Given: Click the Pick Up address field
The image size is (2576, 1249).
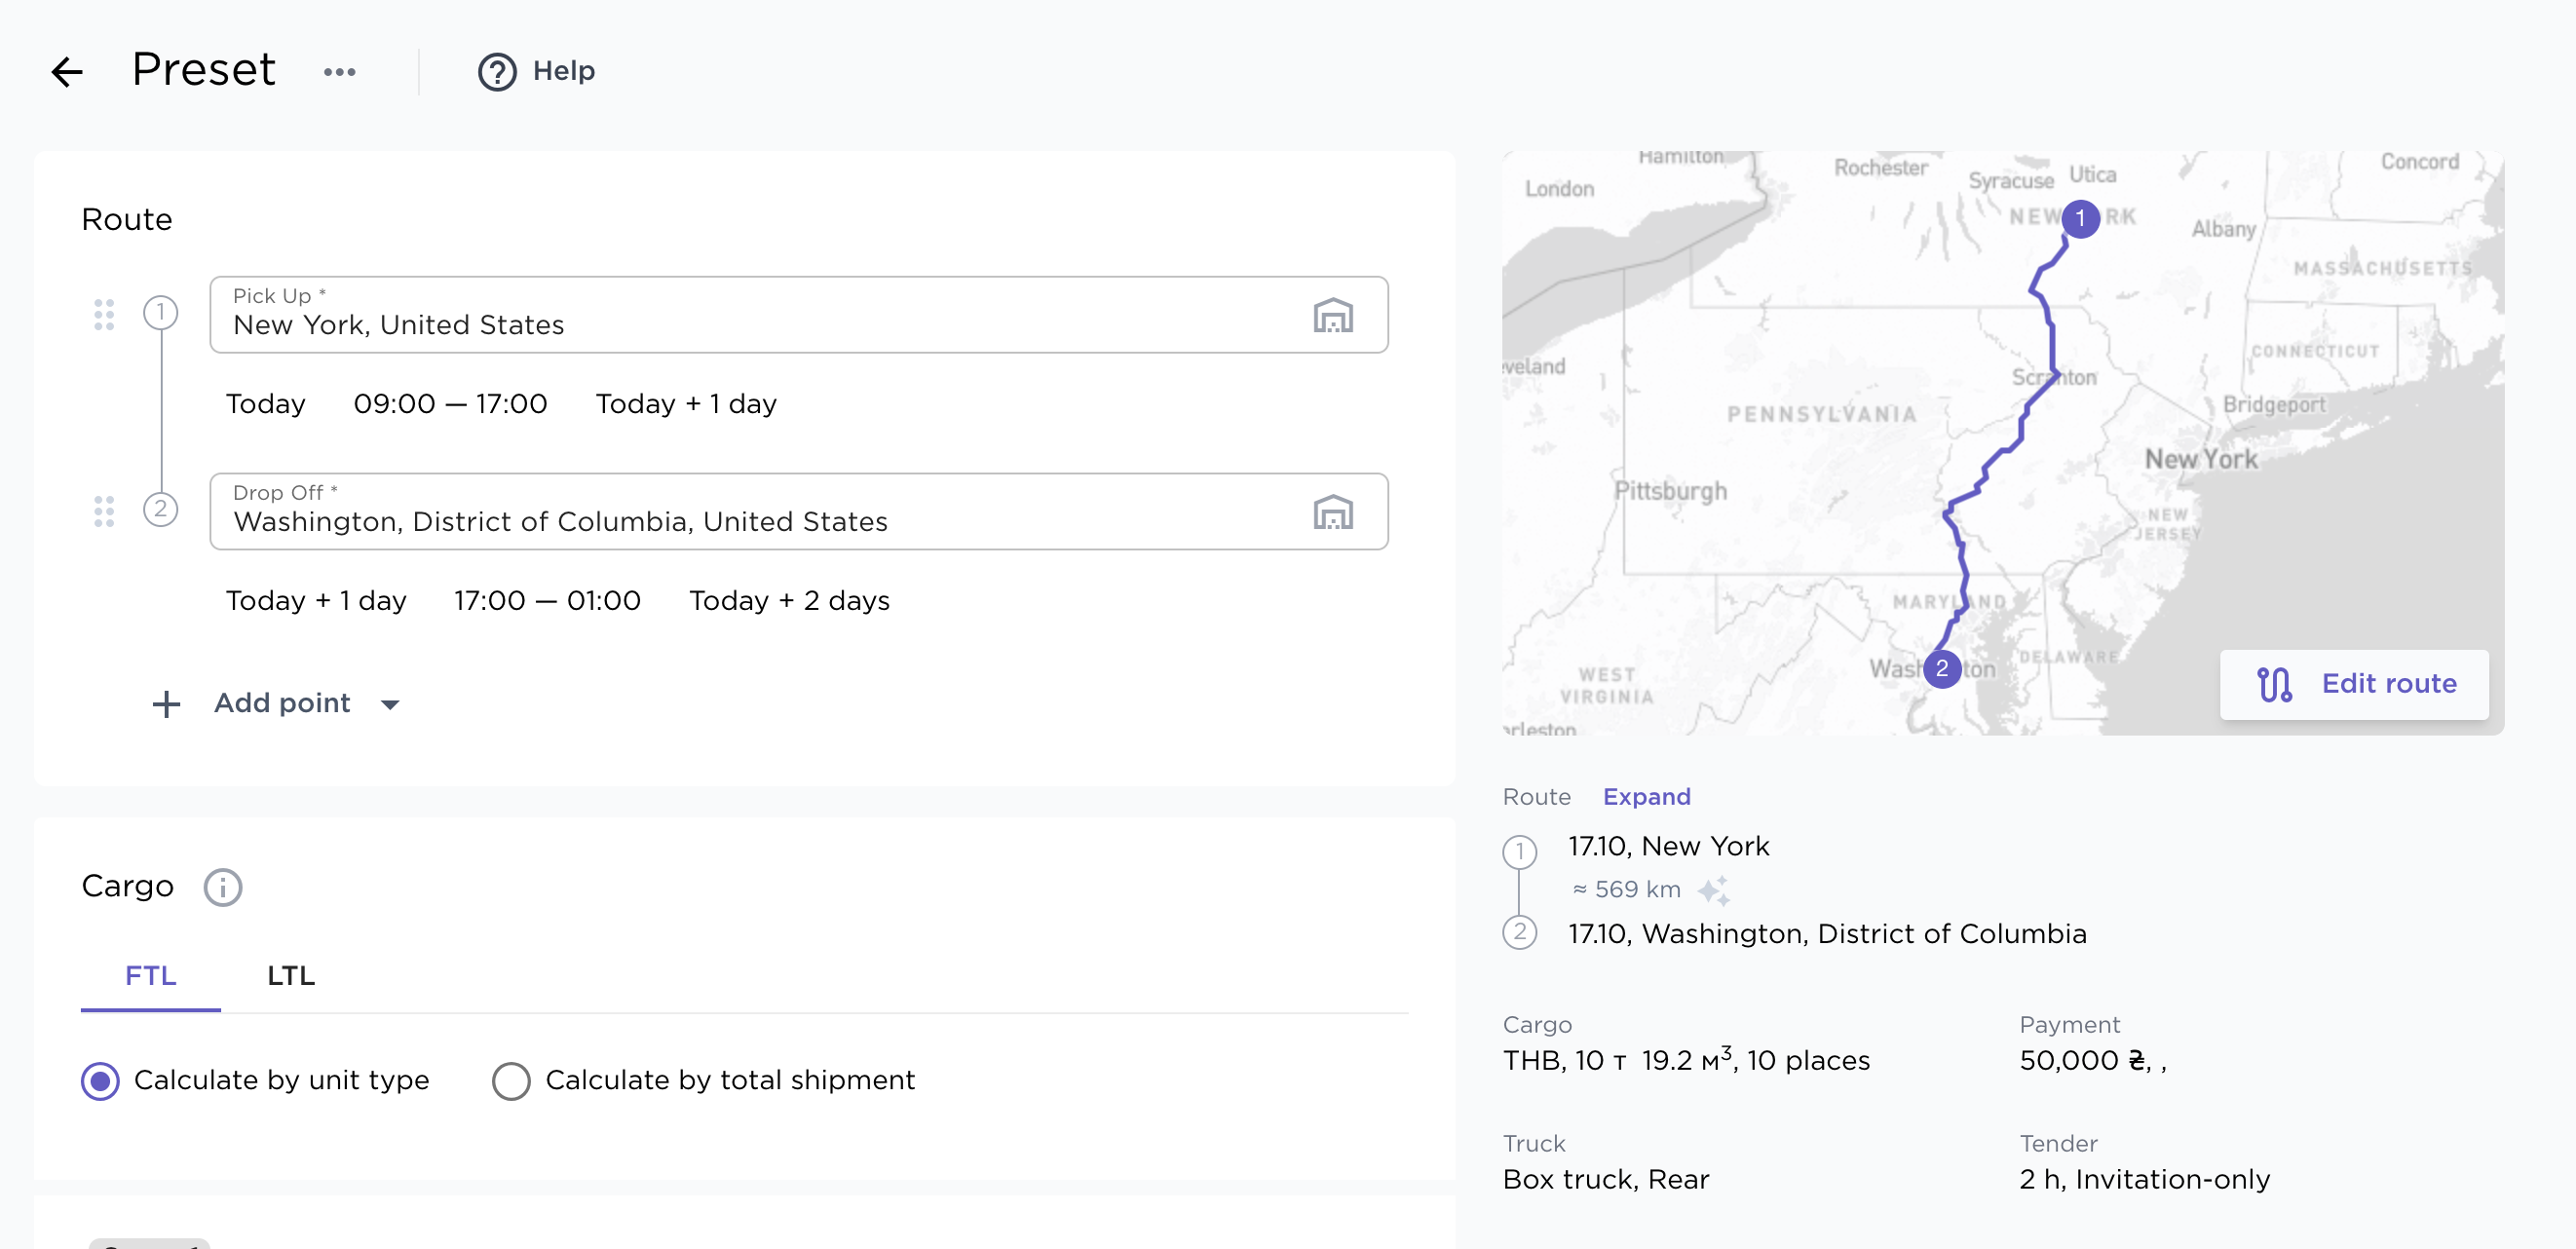Looking at the screenshot, I should pos(798,315).
